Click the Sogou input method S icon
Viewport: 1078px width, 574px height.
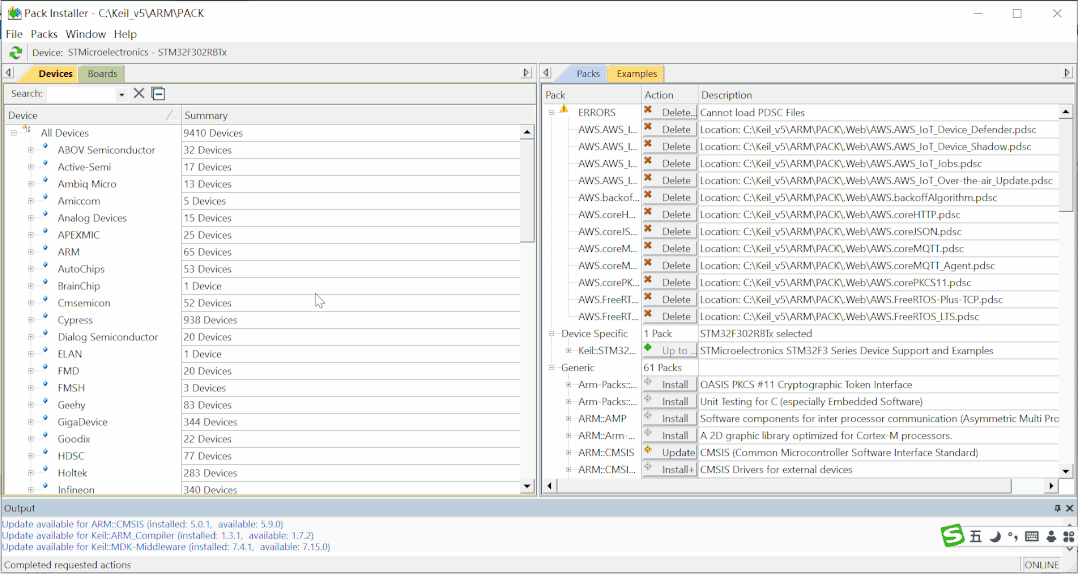[x=953, y=536]
